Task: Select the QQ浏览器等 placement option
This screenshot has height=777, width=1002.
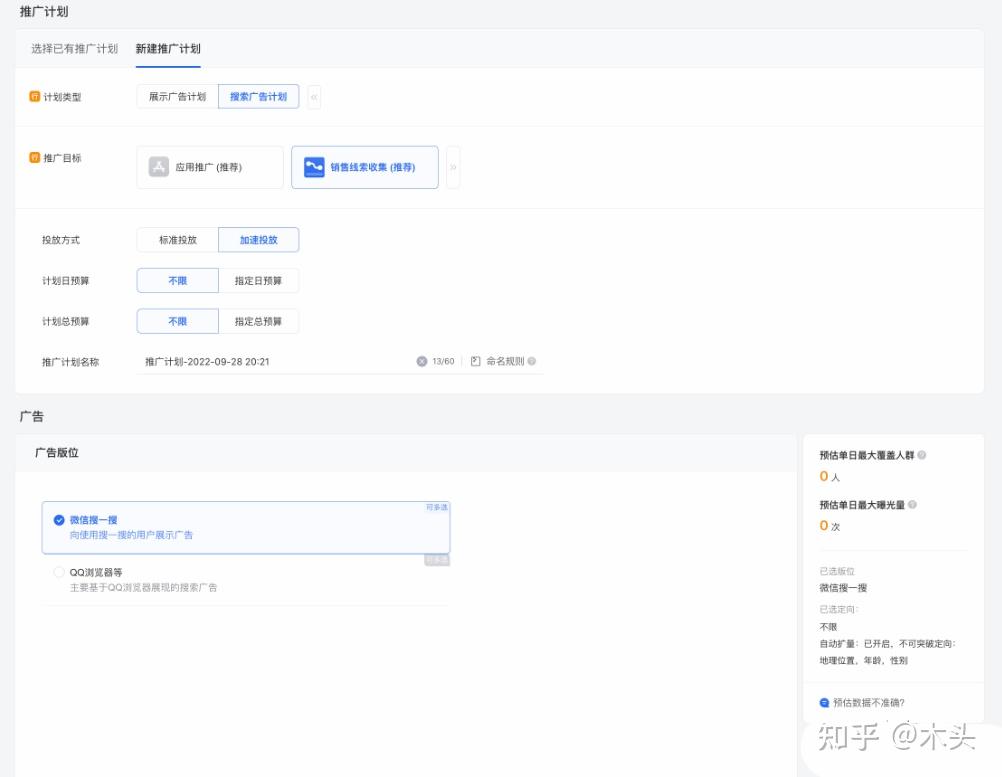Action: pyautogui.click(x=59, y=572)
